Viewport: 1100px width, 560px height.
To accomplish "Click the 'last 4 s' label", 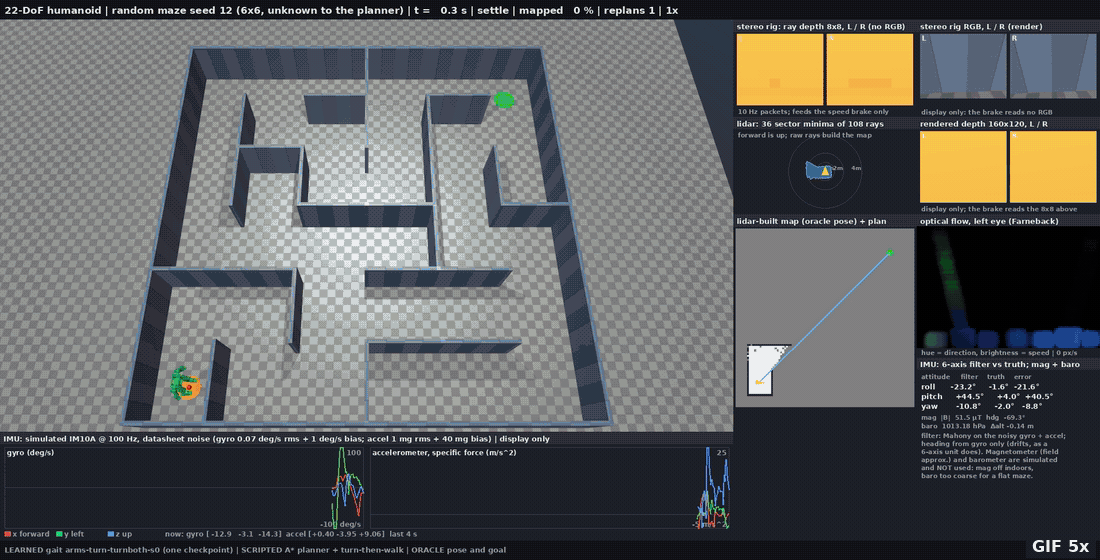I will 403,535.
